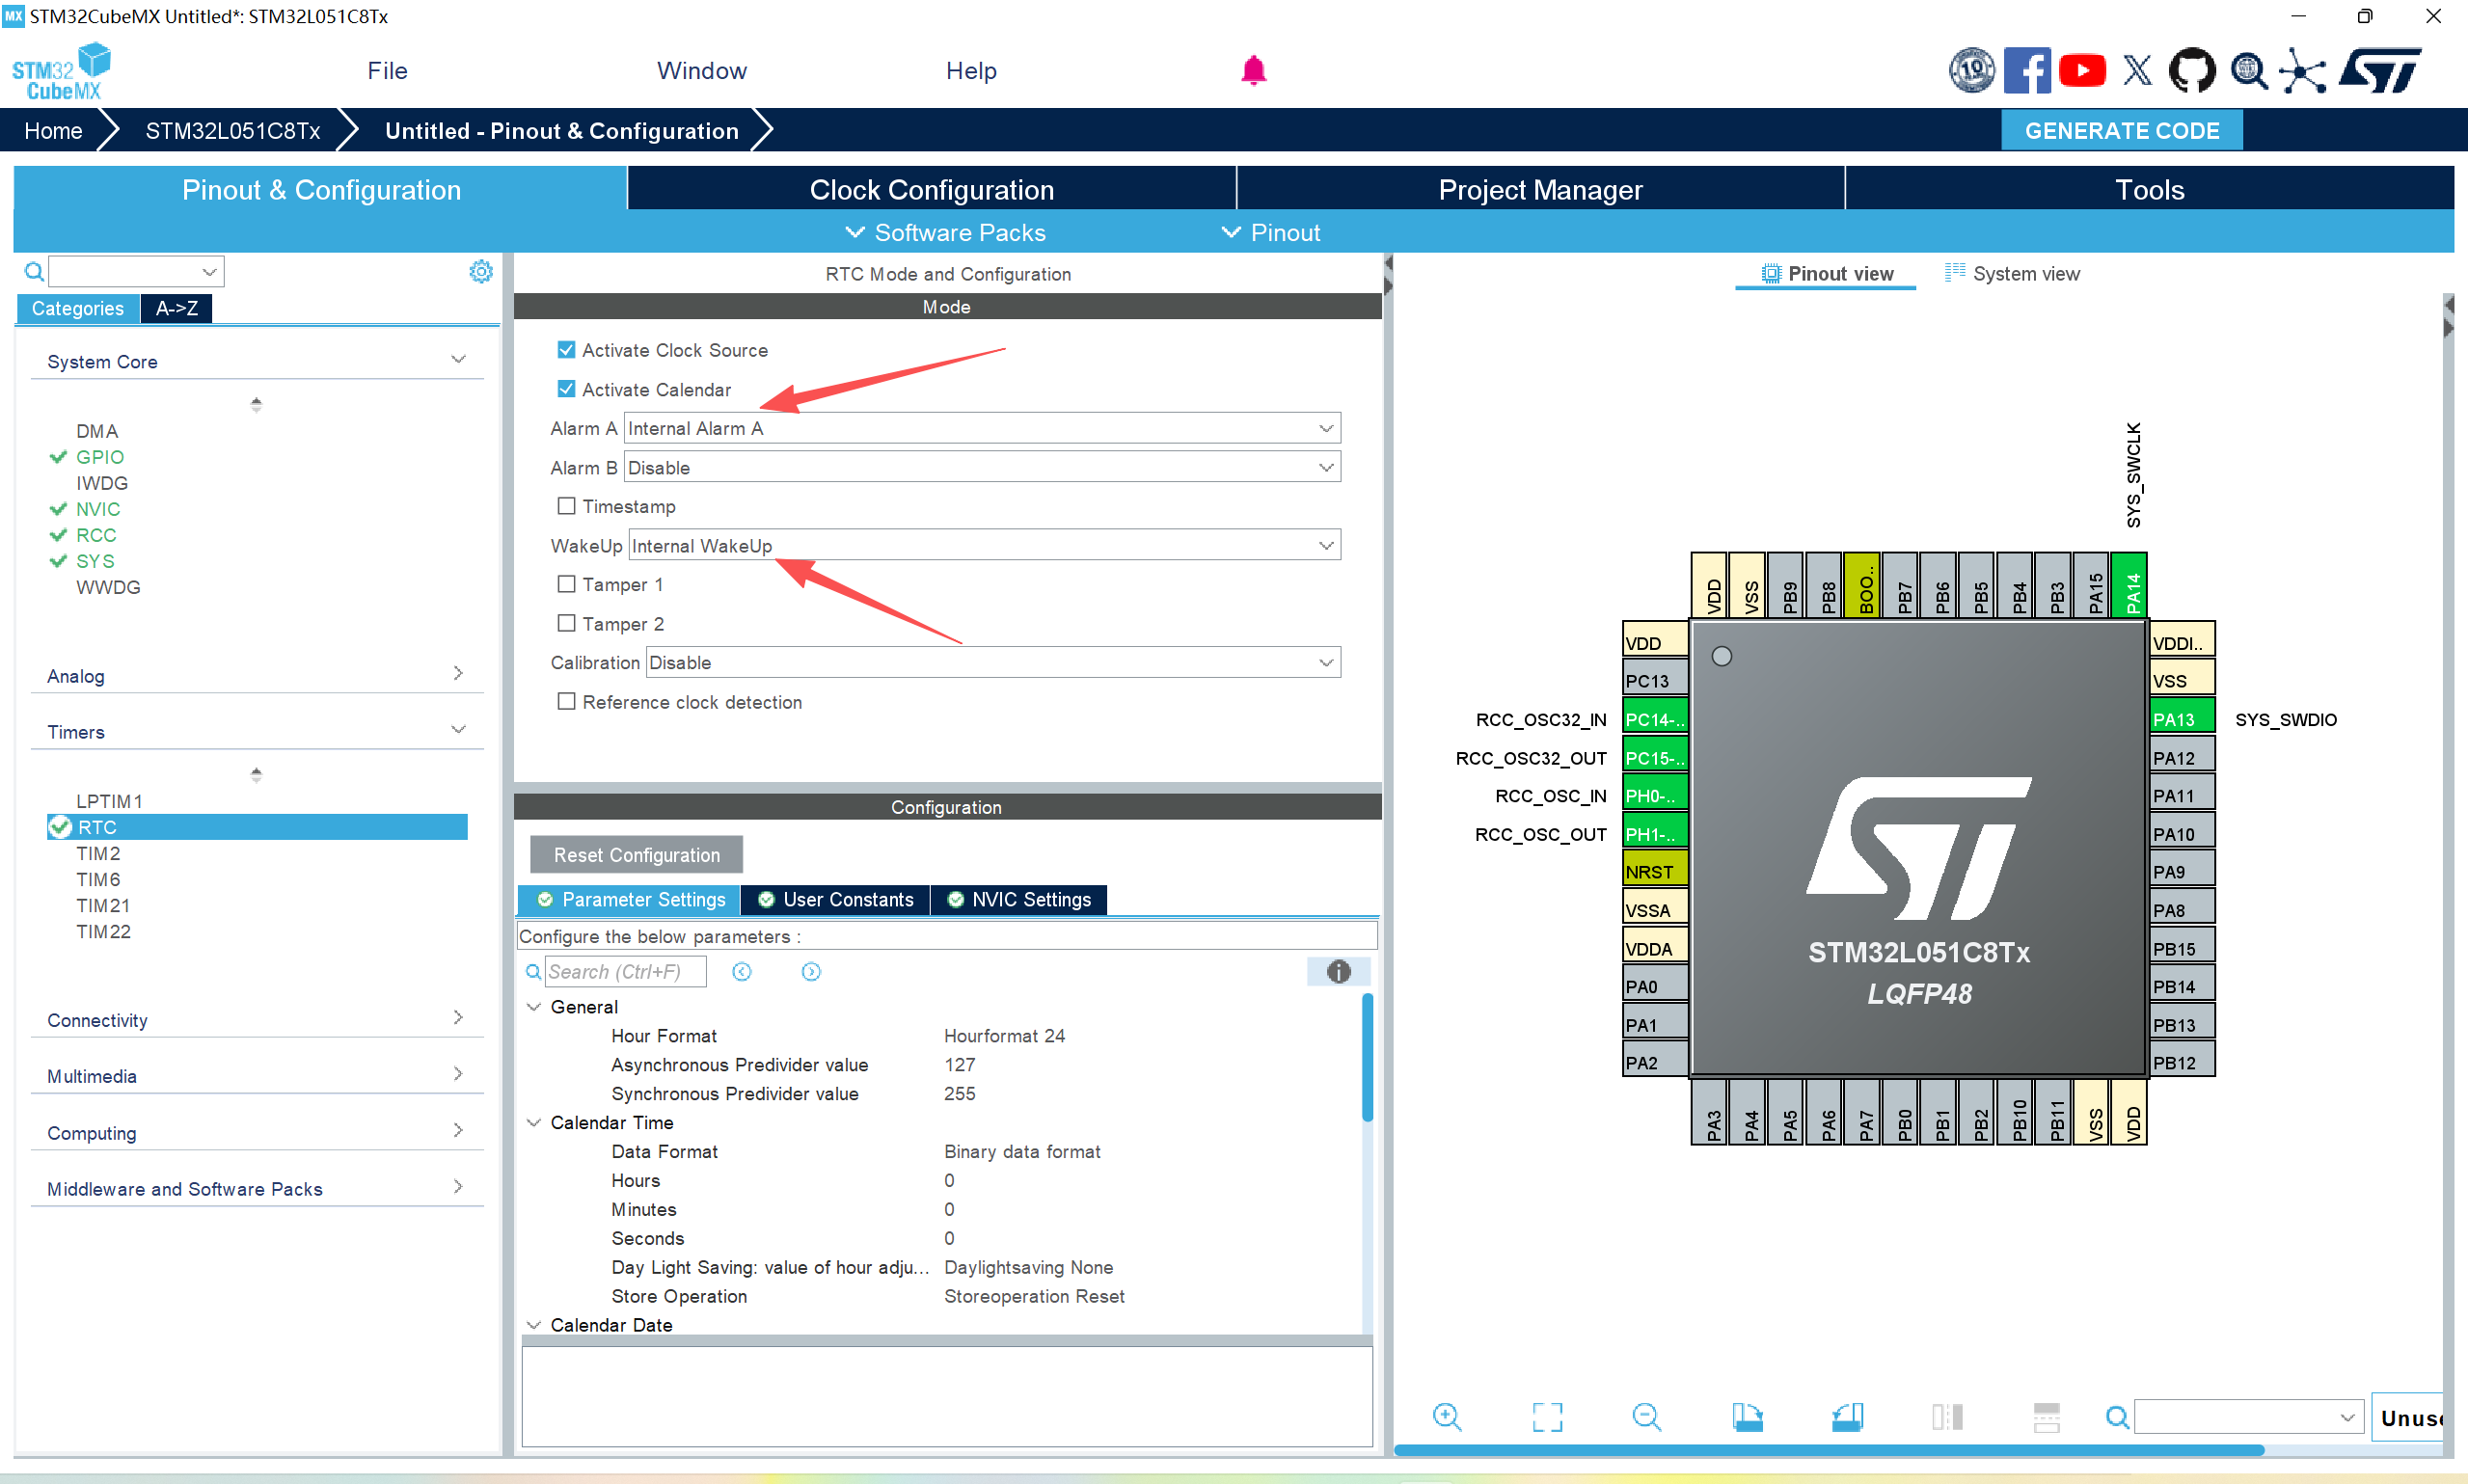Screen dimensions: 2468x1484
Task: Switch to the Project Manager tab
Action: click(x=1540, y=189)
